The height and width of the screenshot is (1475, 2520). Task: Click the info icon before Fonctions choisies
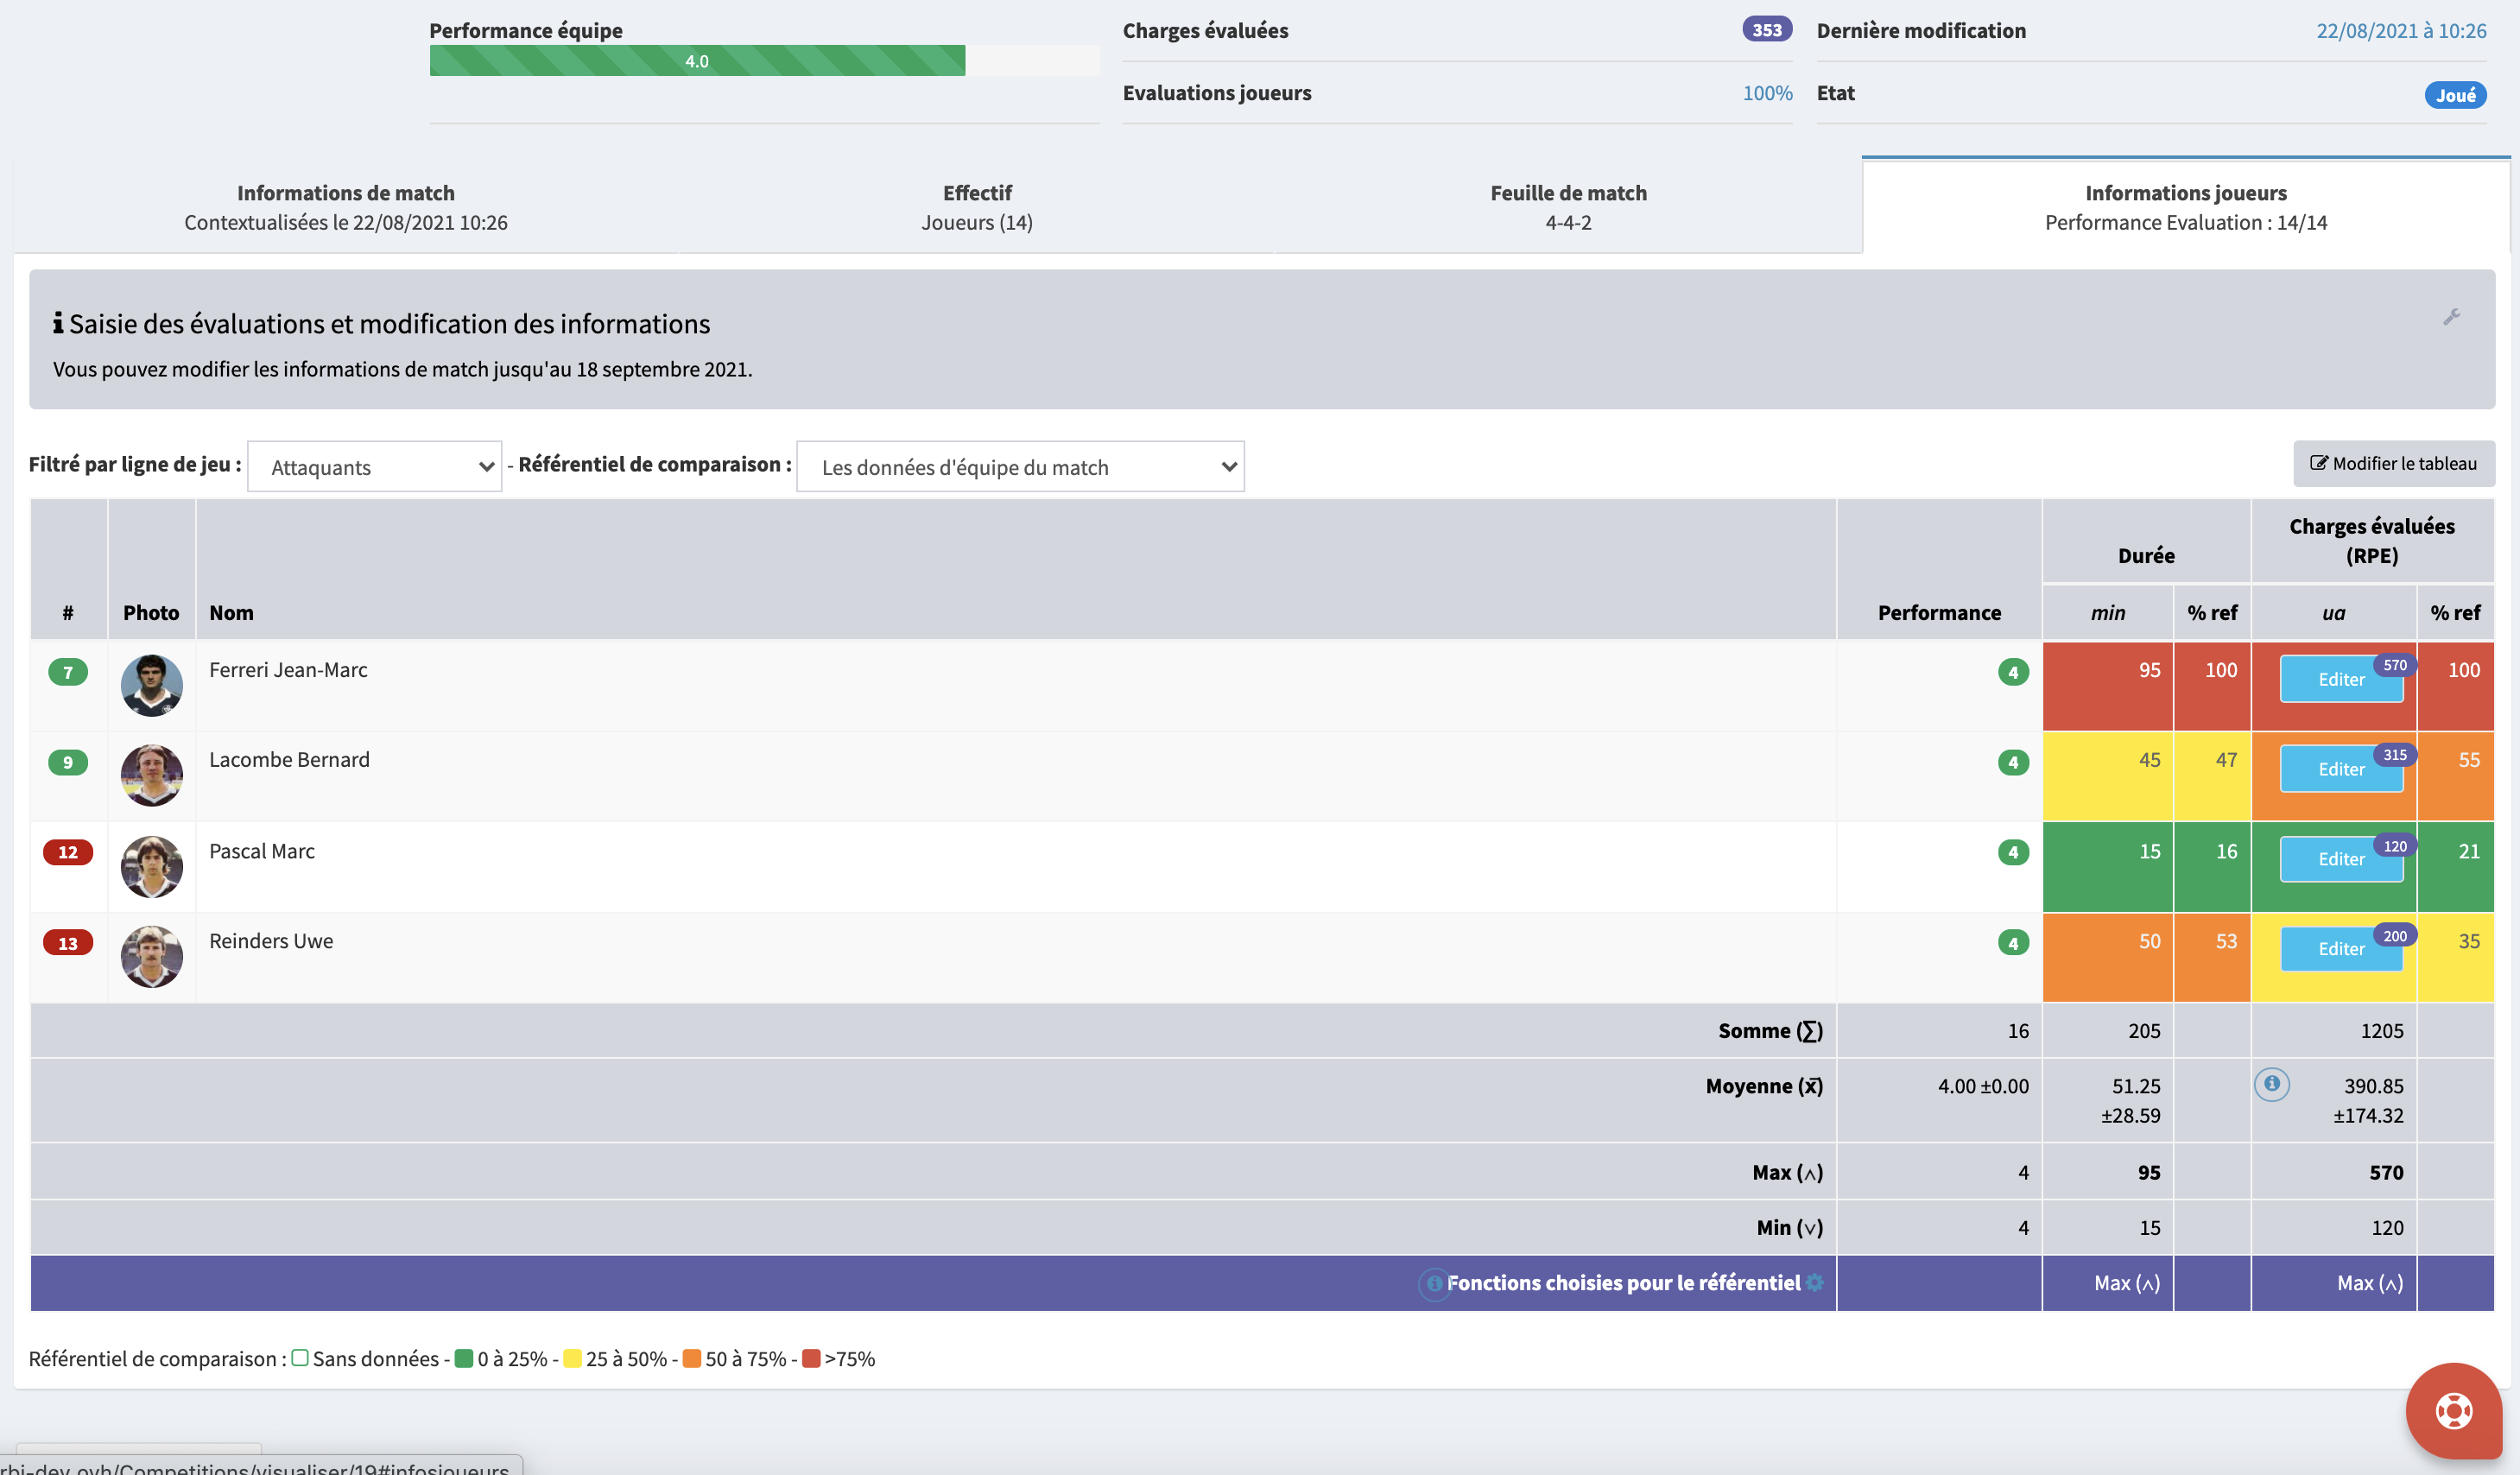pos(1434,1283)
